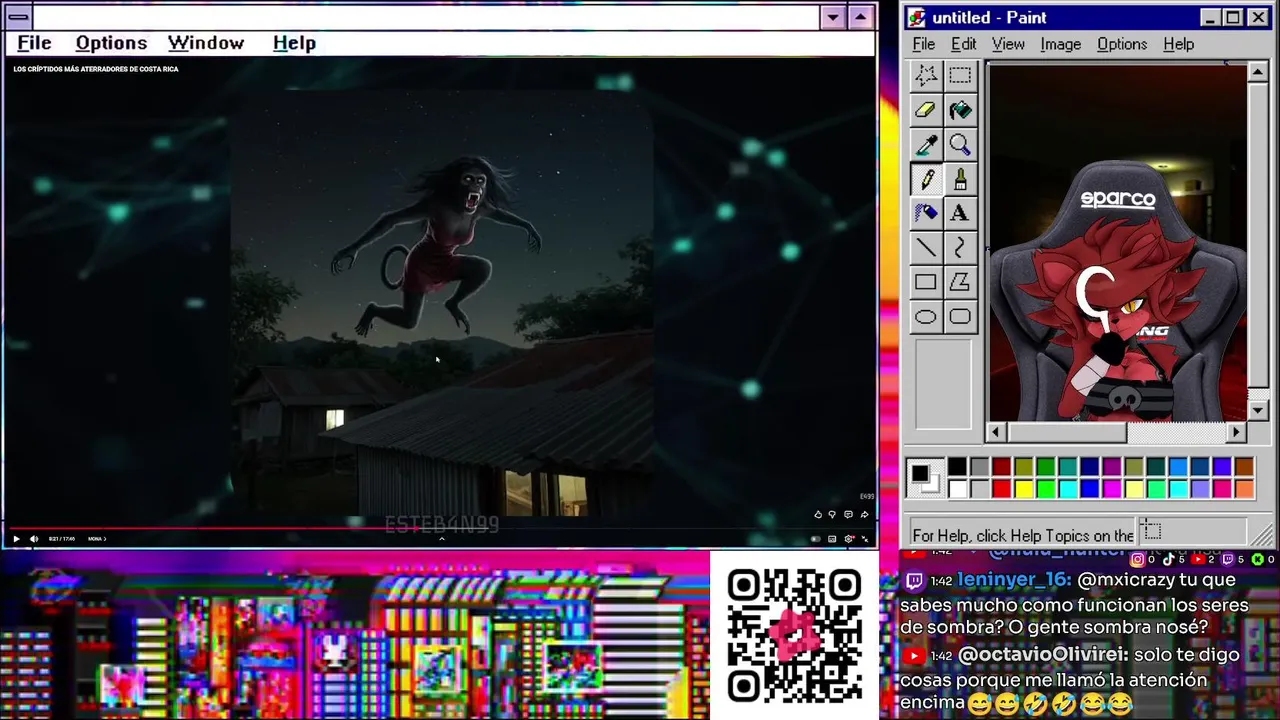Viewport: 1280px width, 720px height.
Task: Click the leninyer_16 username in chat
Action: 1012,580
